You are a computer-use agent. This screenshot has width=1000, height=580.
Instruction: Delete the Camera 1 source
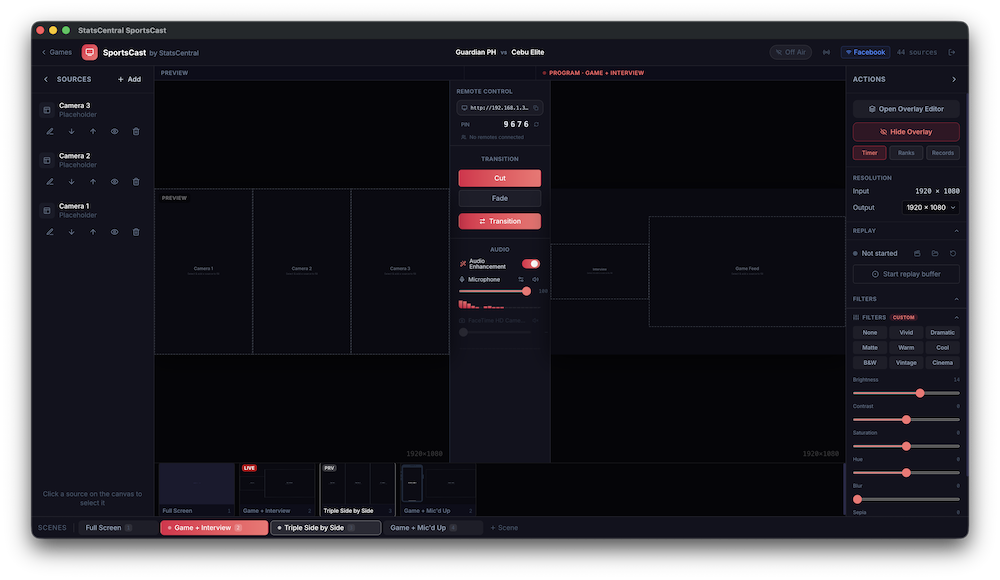(x=136, y=232)
